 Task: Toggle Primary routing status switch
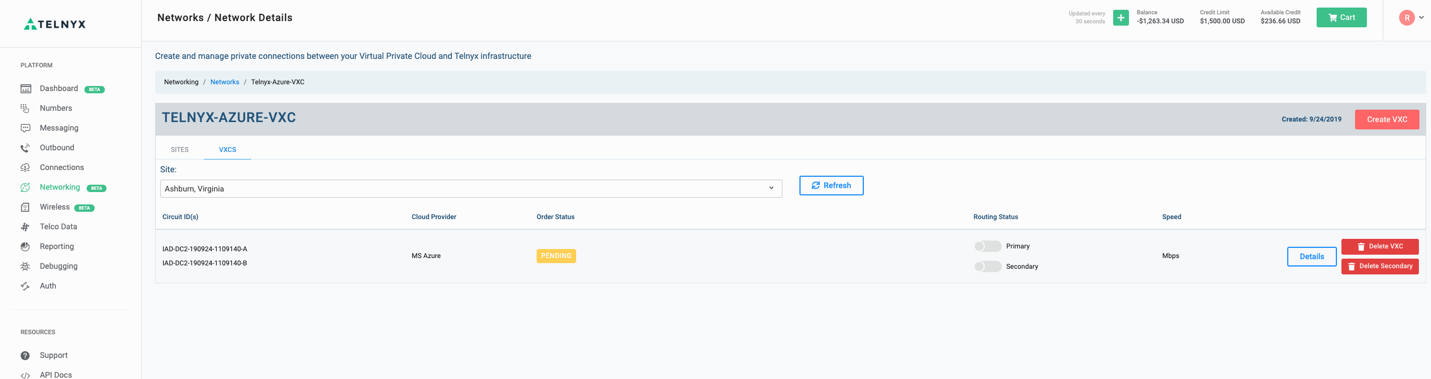[987, 246]
